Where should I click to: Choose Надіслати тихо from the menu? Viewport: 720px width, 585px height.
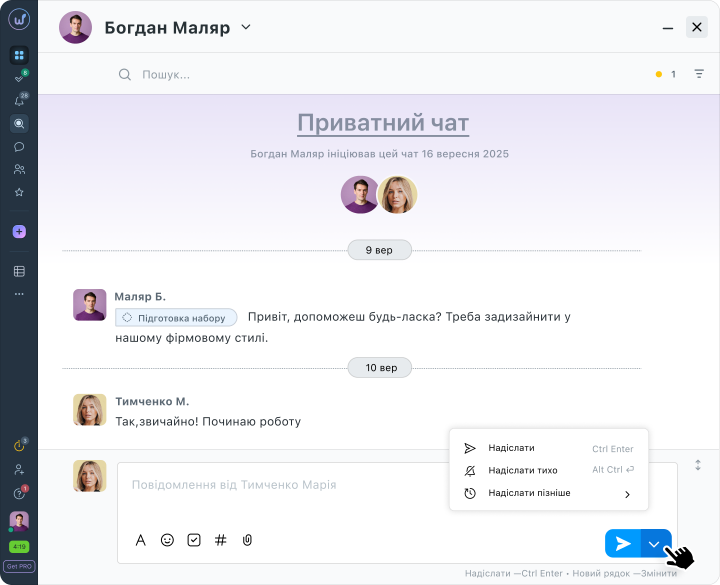[522, 470]
